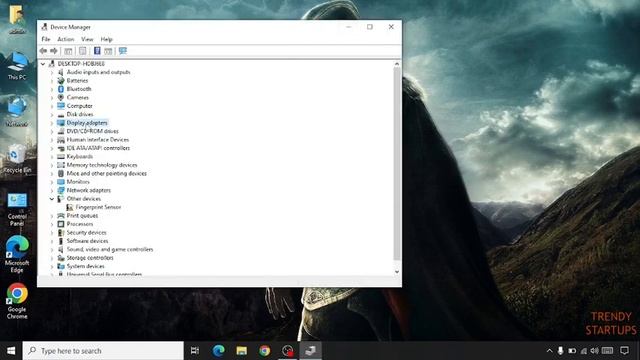Screen dimensions: 640x360
Task: Click the microphone icon in system tray
Action: point(560,351)
